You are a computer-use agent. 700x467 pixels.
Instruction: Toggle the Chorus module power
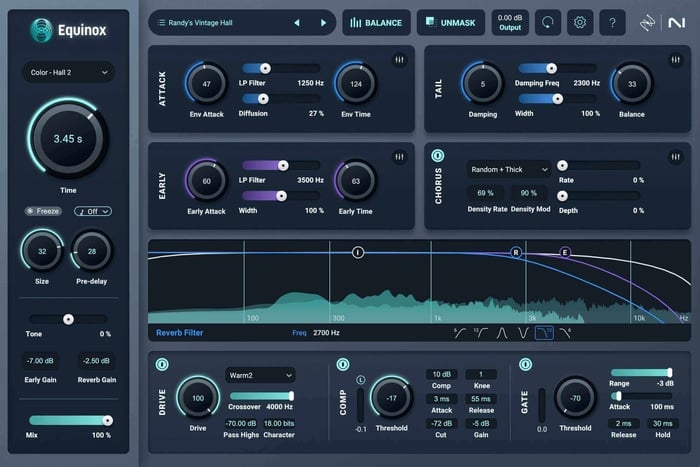pos(438,156)
